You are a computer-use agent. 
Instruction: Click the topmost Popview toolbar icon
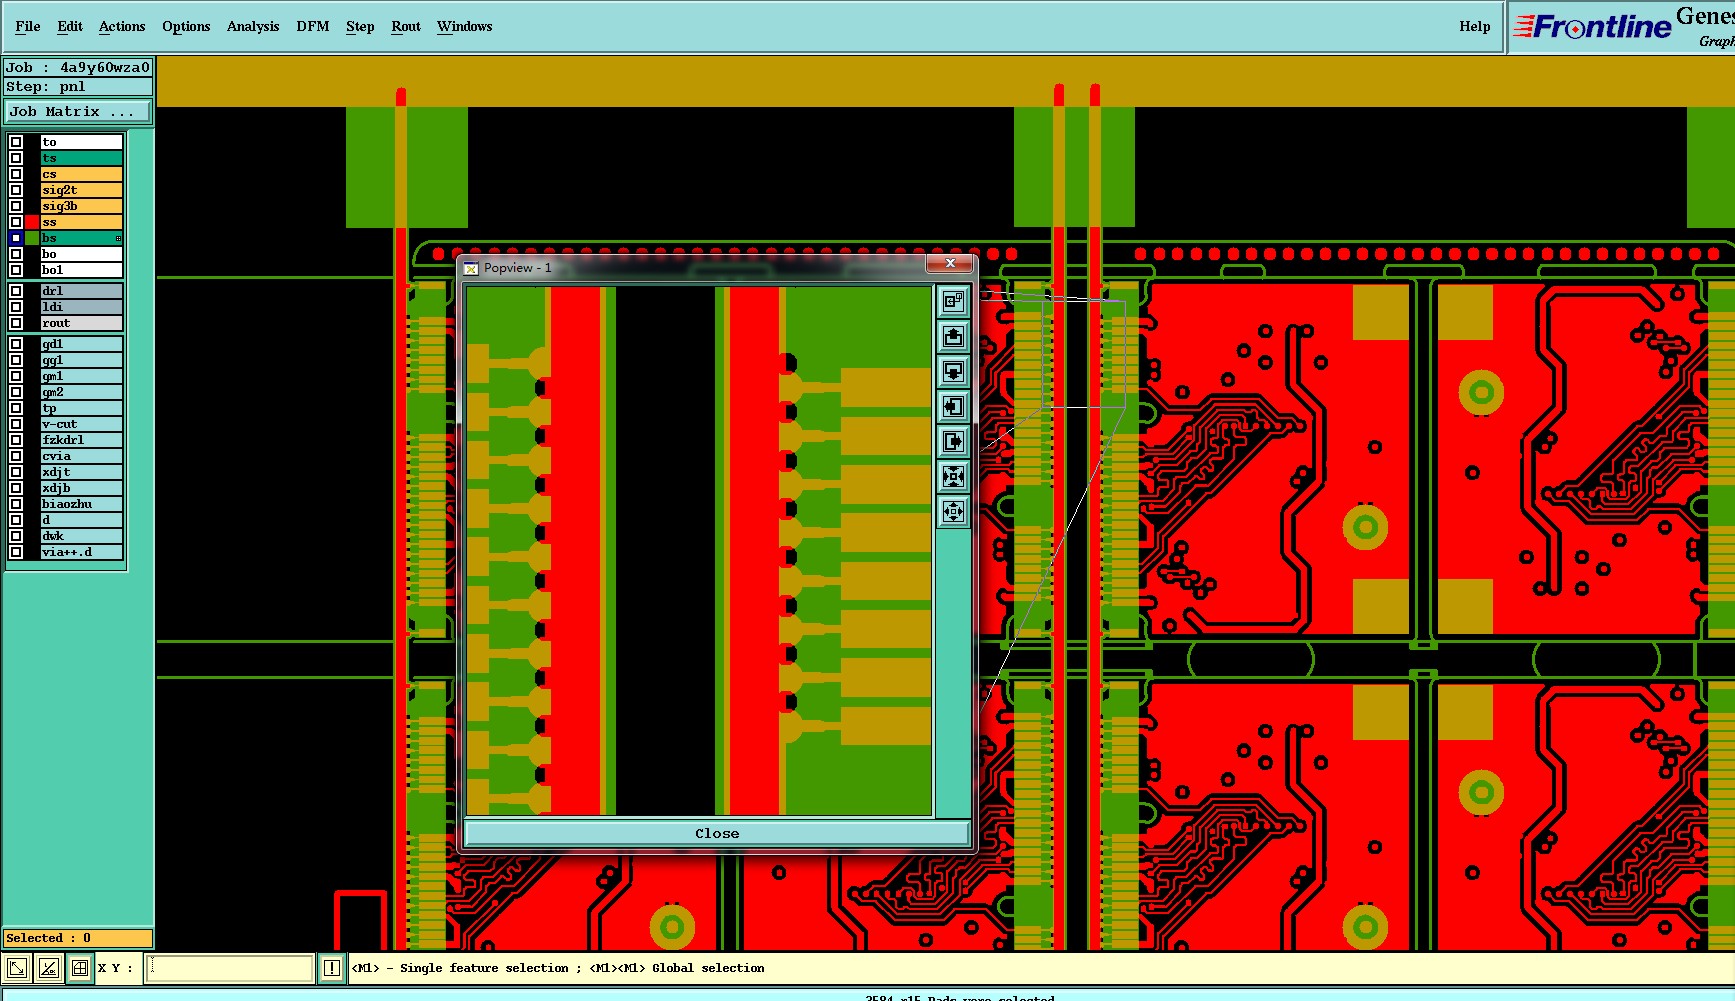953,300
